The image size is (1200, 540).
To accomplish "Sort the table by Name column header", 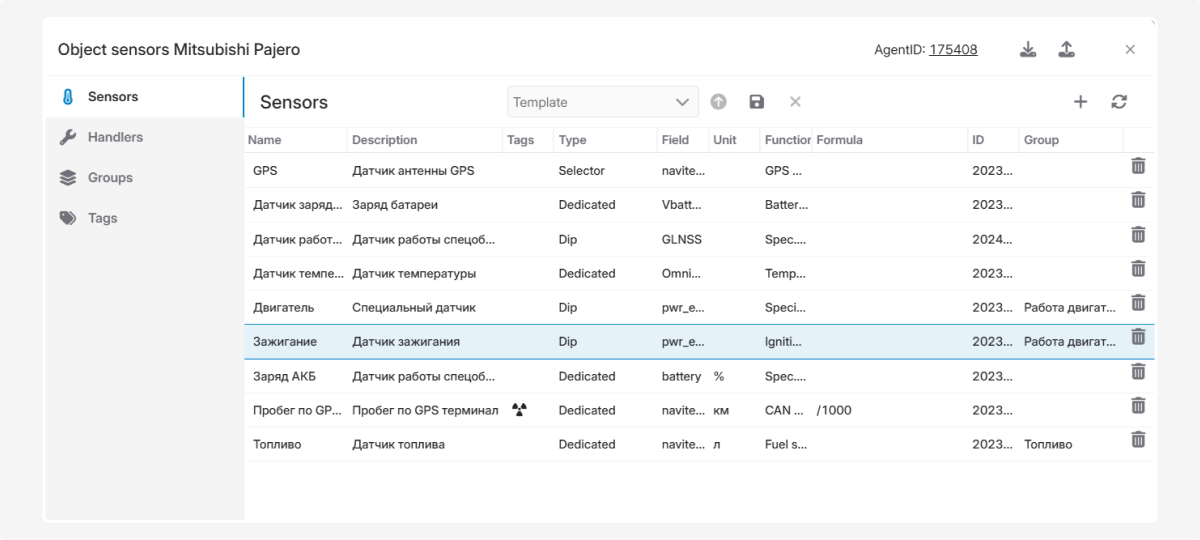I will 265,140.
